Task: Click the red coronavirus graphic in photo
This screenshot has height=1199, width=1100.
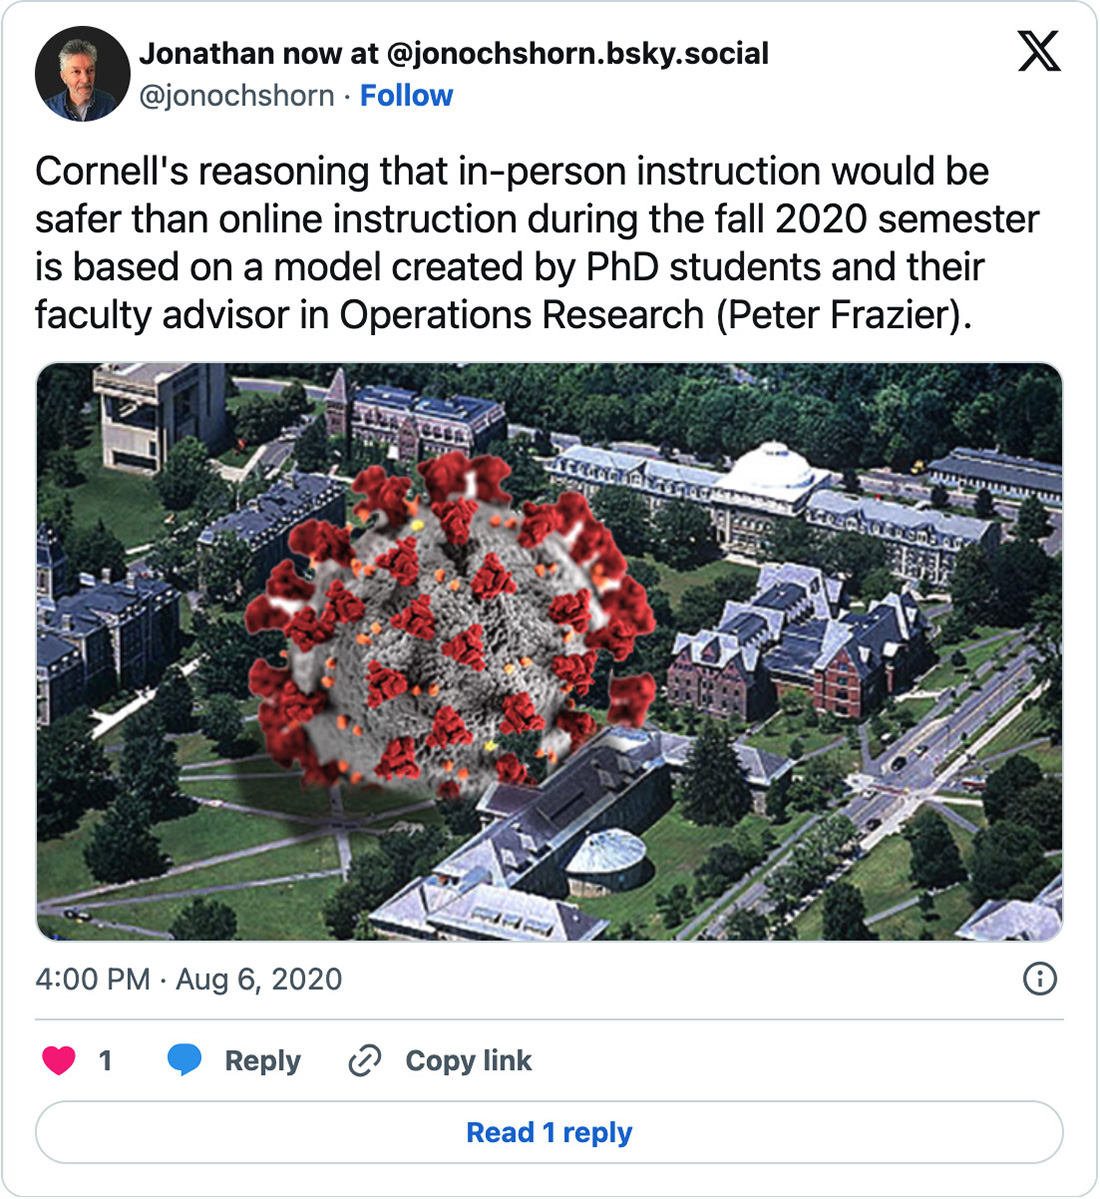Action: tap(450, 620)
